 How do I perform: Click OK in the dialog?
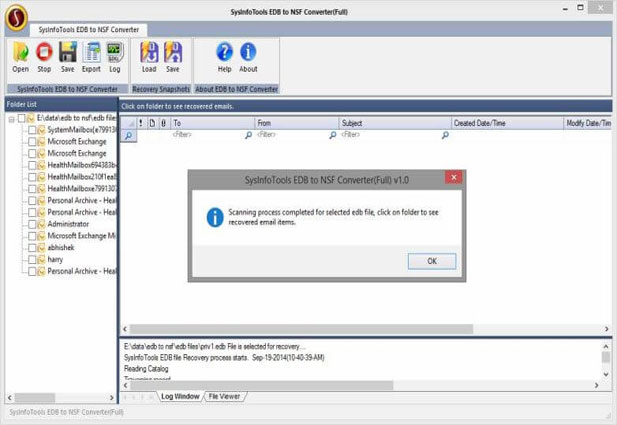click(432, 261)
